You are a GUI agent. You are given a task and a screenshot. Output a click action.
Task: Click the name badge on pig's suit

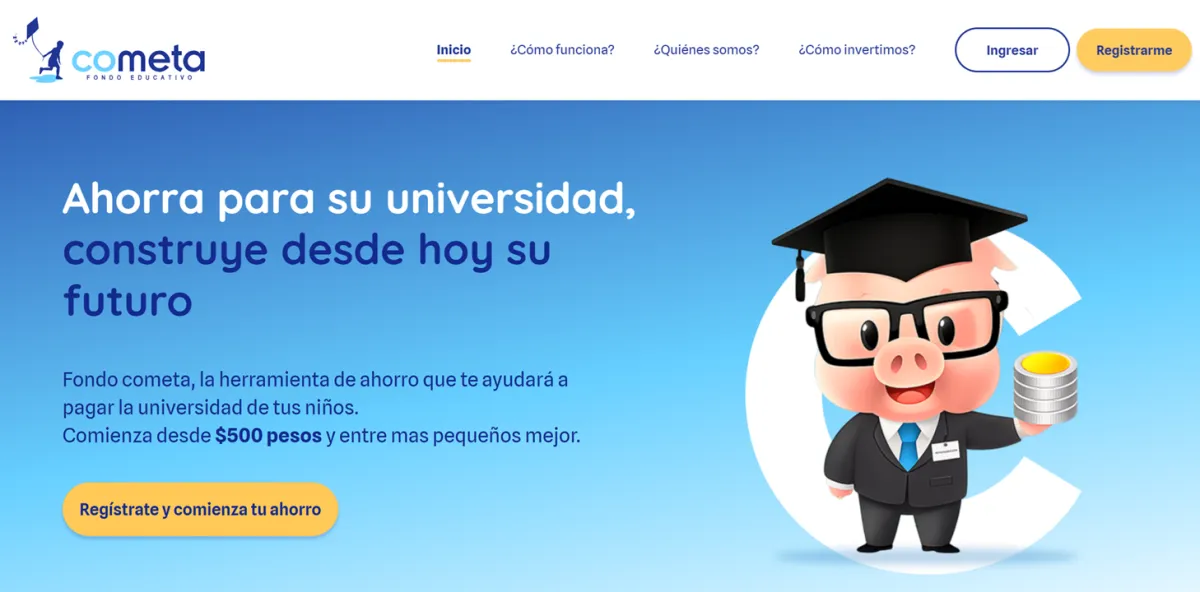point(944,451)
